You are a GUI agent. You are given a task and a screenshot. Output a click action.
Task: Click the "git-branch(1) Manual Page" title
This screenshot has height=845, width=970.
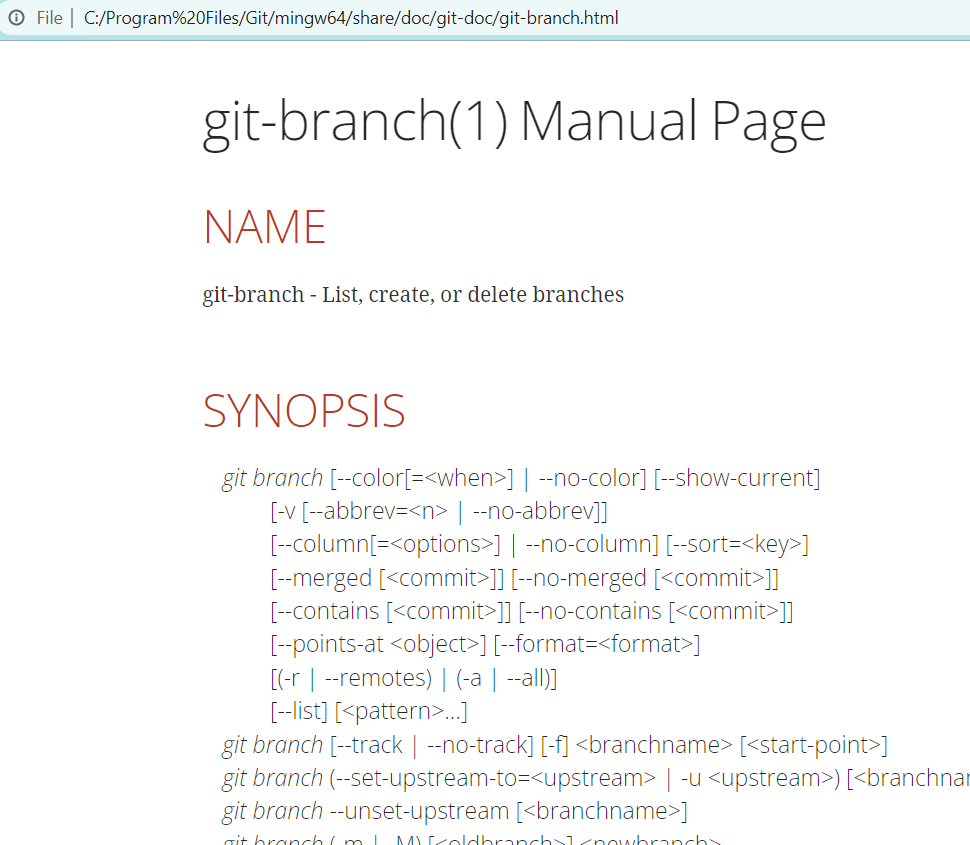pyautogui.click(x=514, y=123)
